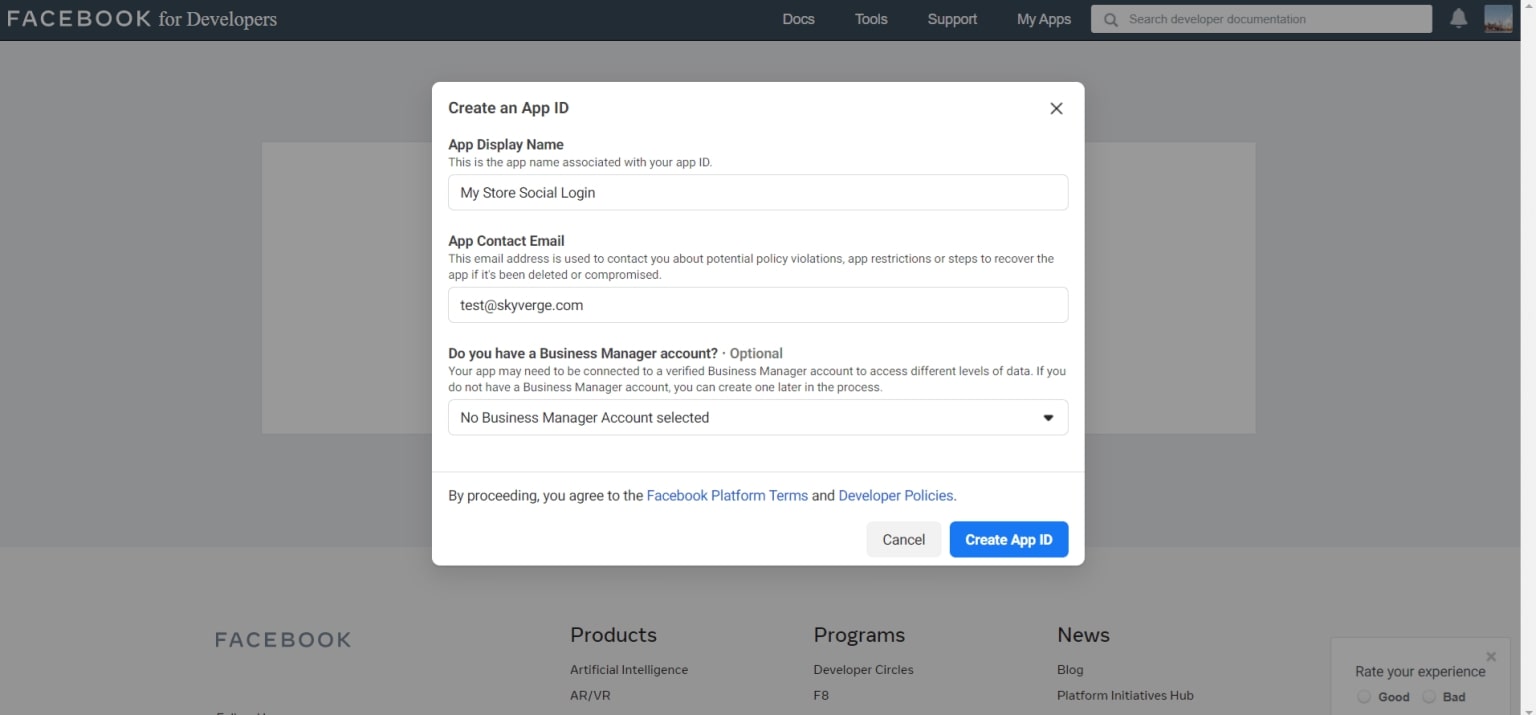
Task: Open the notifications bell
Action: pos(1459,19)
